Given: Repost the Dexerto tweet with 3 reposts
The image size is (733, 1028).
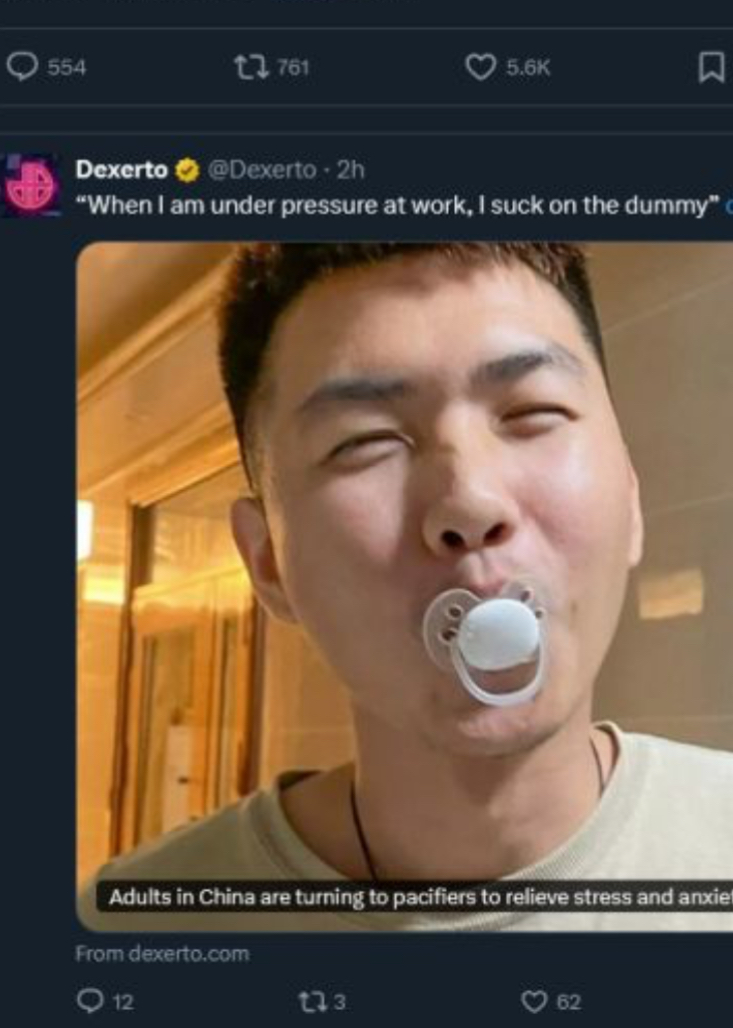Looking at the screenshot, I should point(310,1001).
